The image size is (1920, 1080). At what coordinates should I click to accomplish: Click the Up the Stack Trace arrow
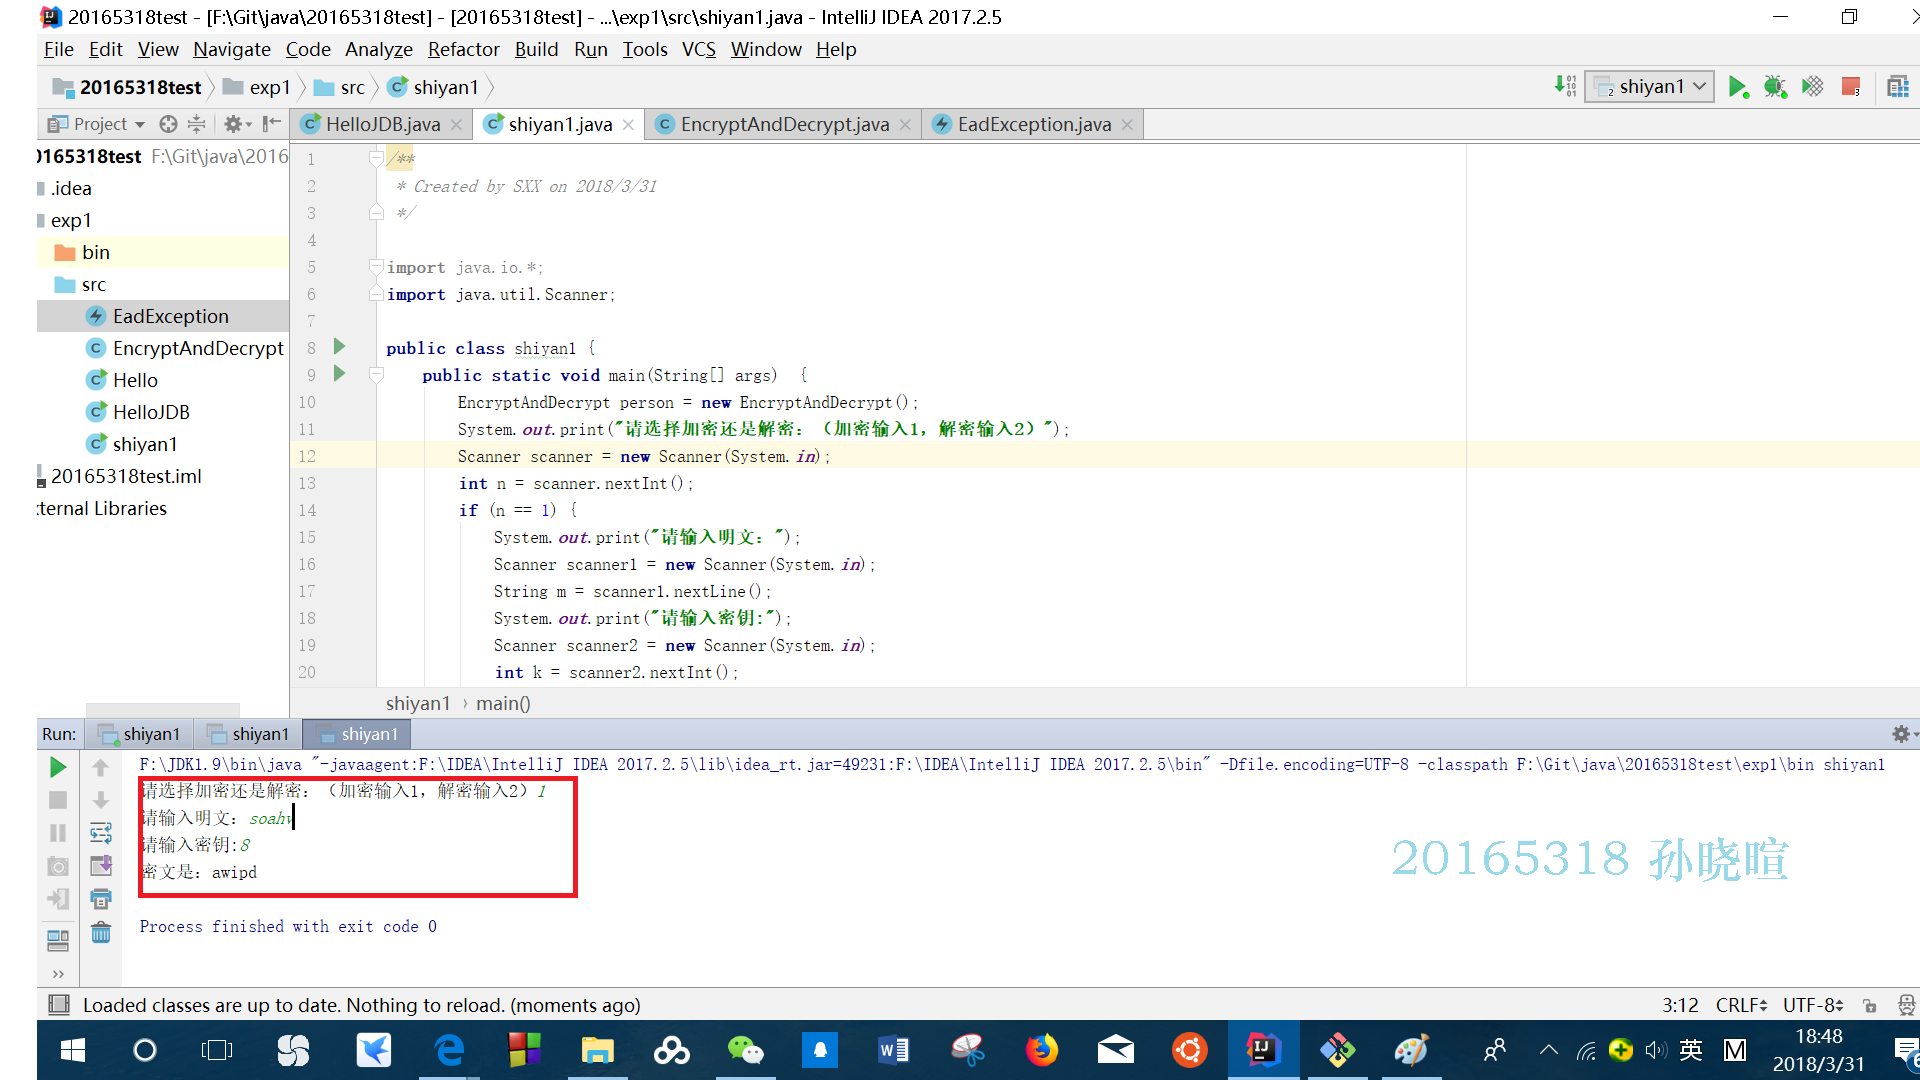[x=100, y=767]
